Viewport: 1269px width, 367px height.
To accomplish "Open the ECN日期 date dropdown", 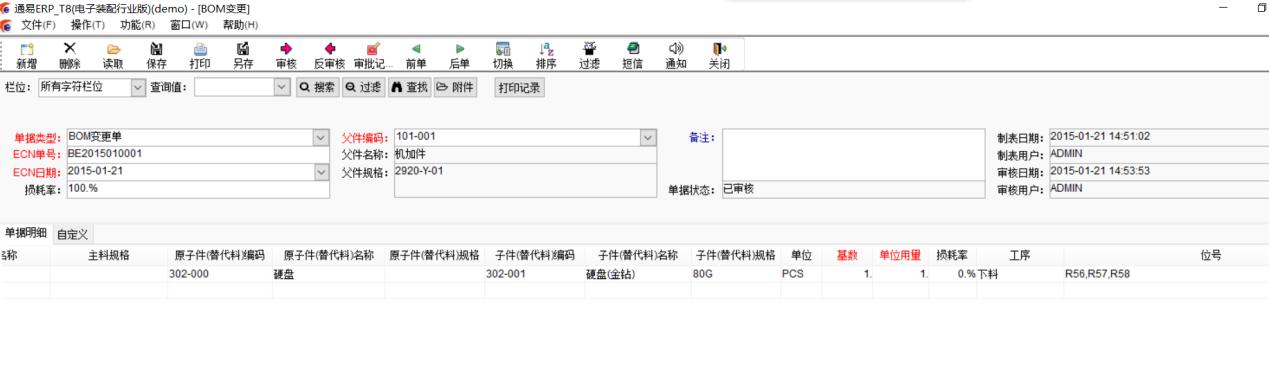I will (x=321, y=172).
